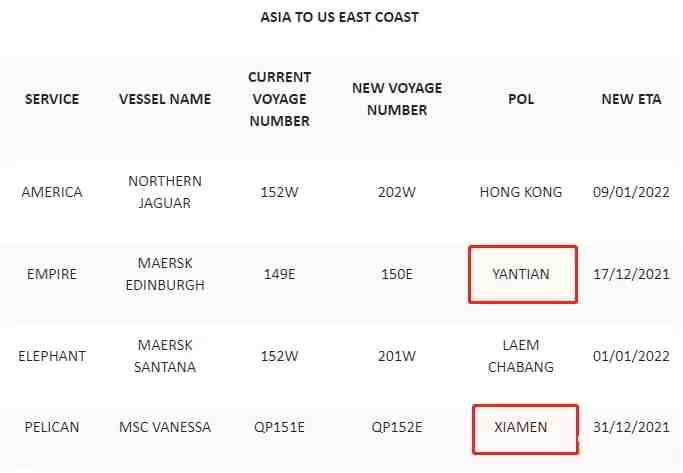683x473 pixels.
Task: Select the MAERSK EDINBURGH vessel cell
Action: [165, 274]
